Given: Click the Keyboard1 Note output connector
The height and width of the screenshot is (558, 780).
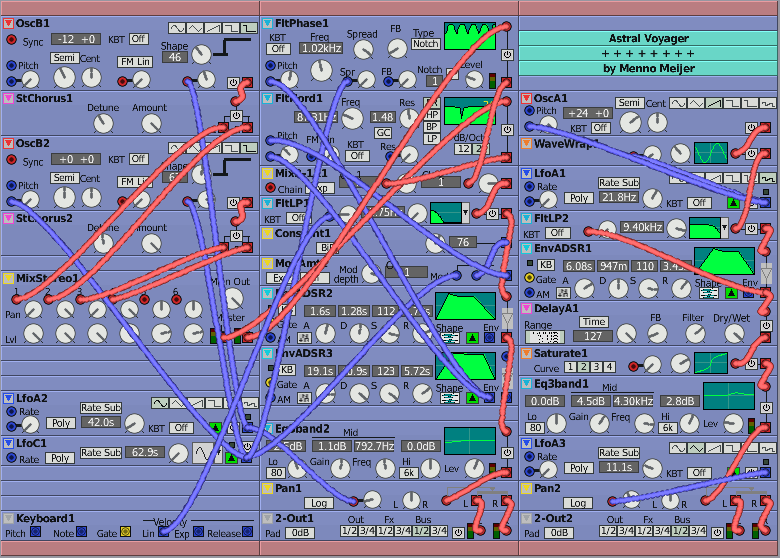Looking at the screenshot, I should pos(81,532).
